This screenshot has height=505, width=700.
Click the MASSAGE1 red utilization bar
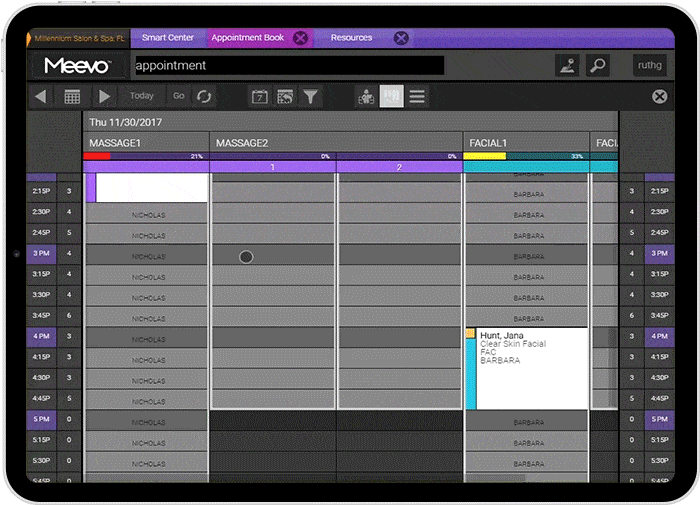(x=97, y=156)
